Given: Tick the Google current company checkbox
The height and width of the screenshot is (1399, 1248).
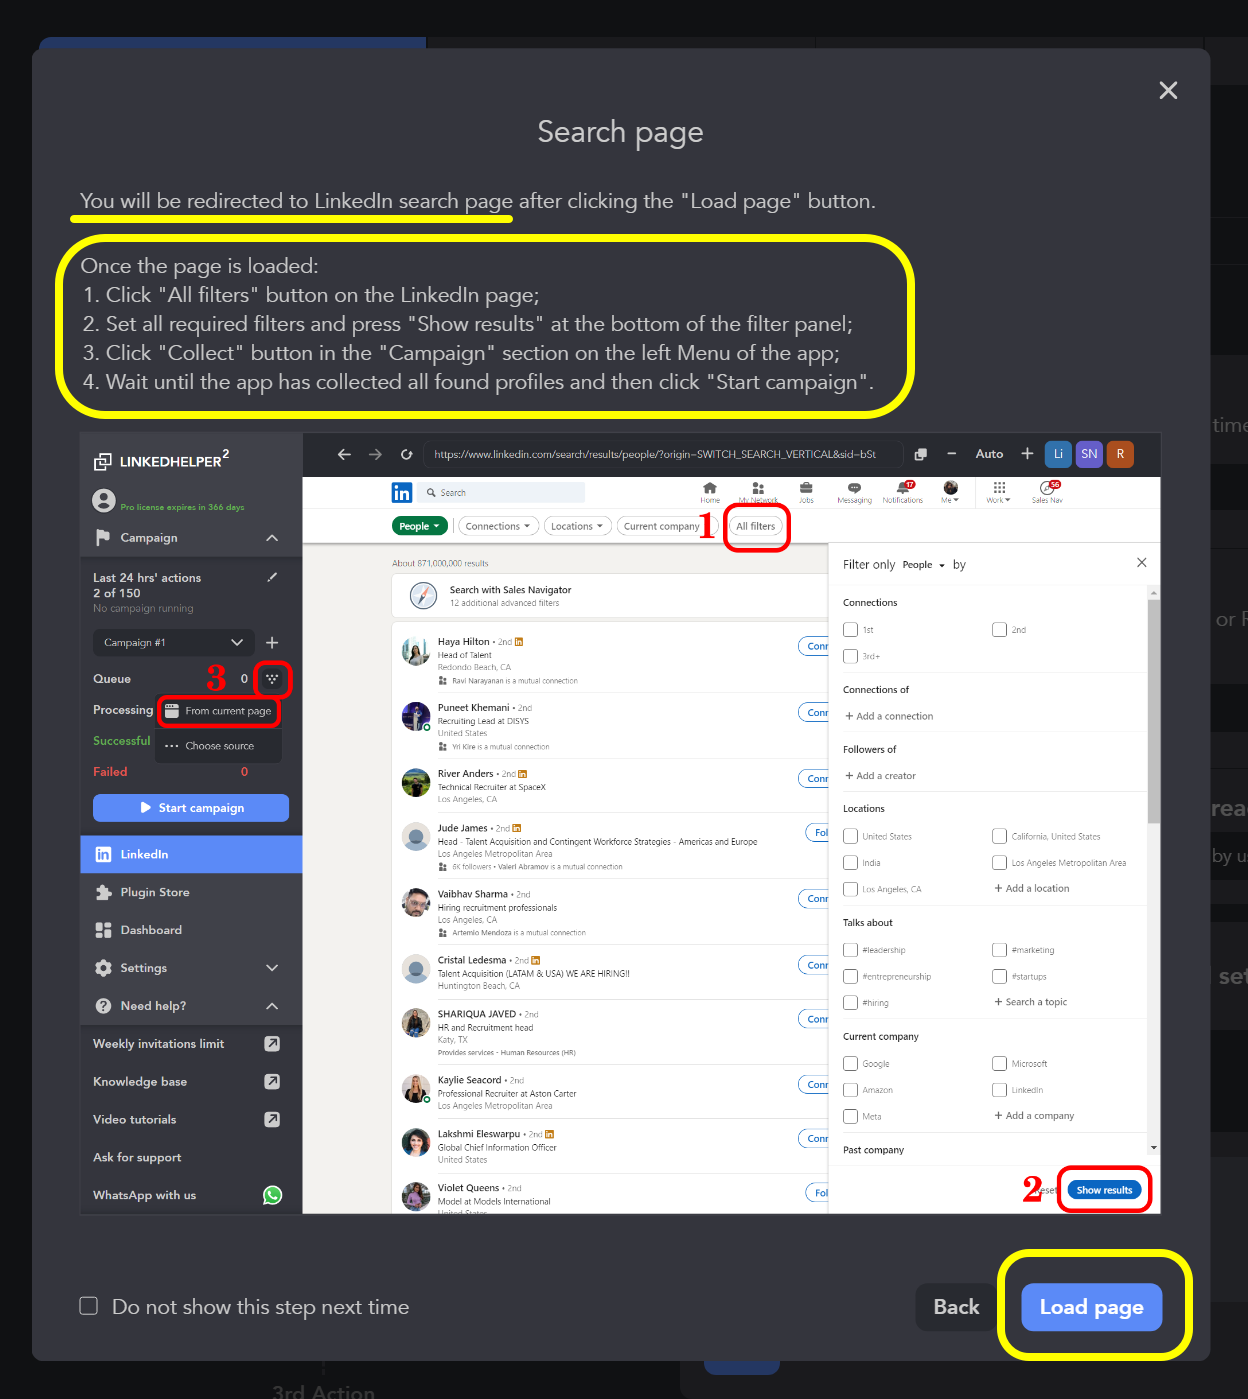Looking at the screenshot, I should click(x=851, y=1064).
